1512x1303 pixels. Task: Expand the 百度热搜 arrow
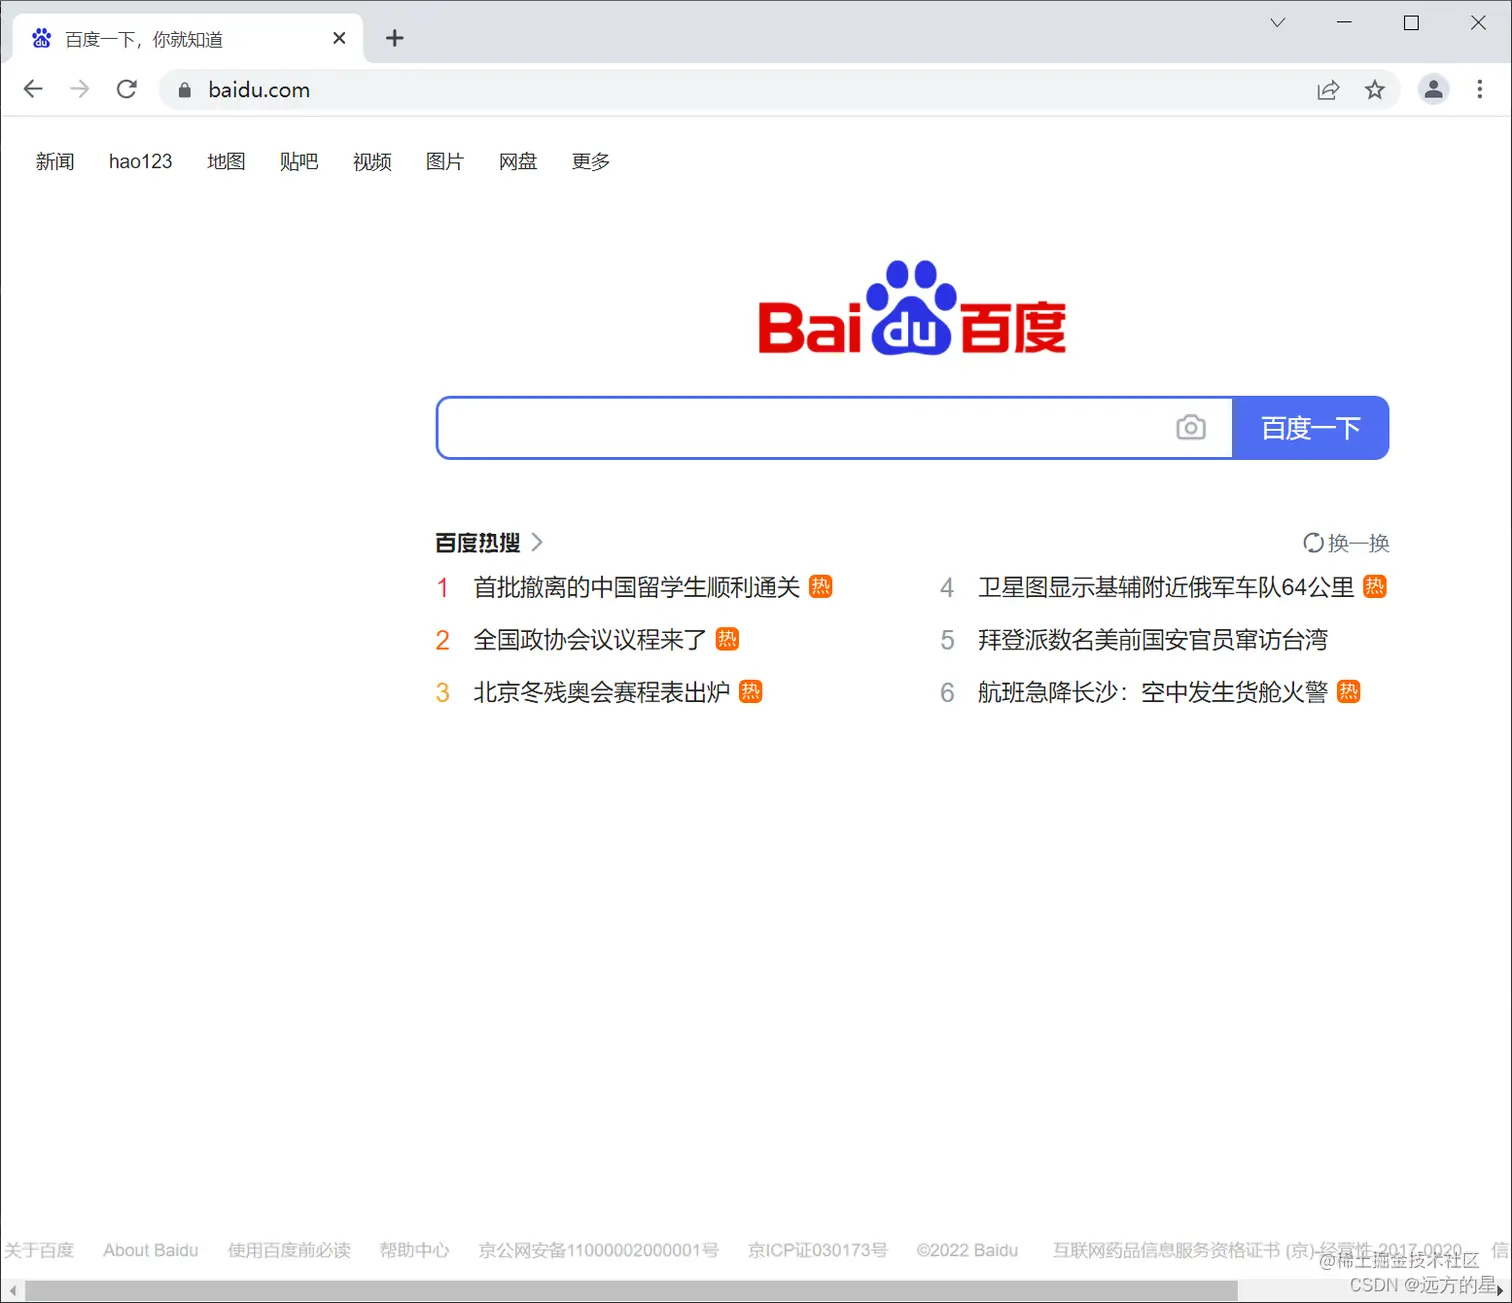[x=537, y=542]
